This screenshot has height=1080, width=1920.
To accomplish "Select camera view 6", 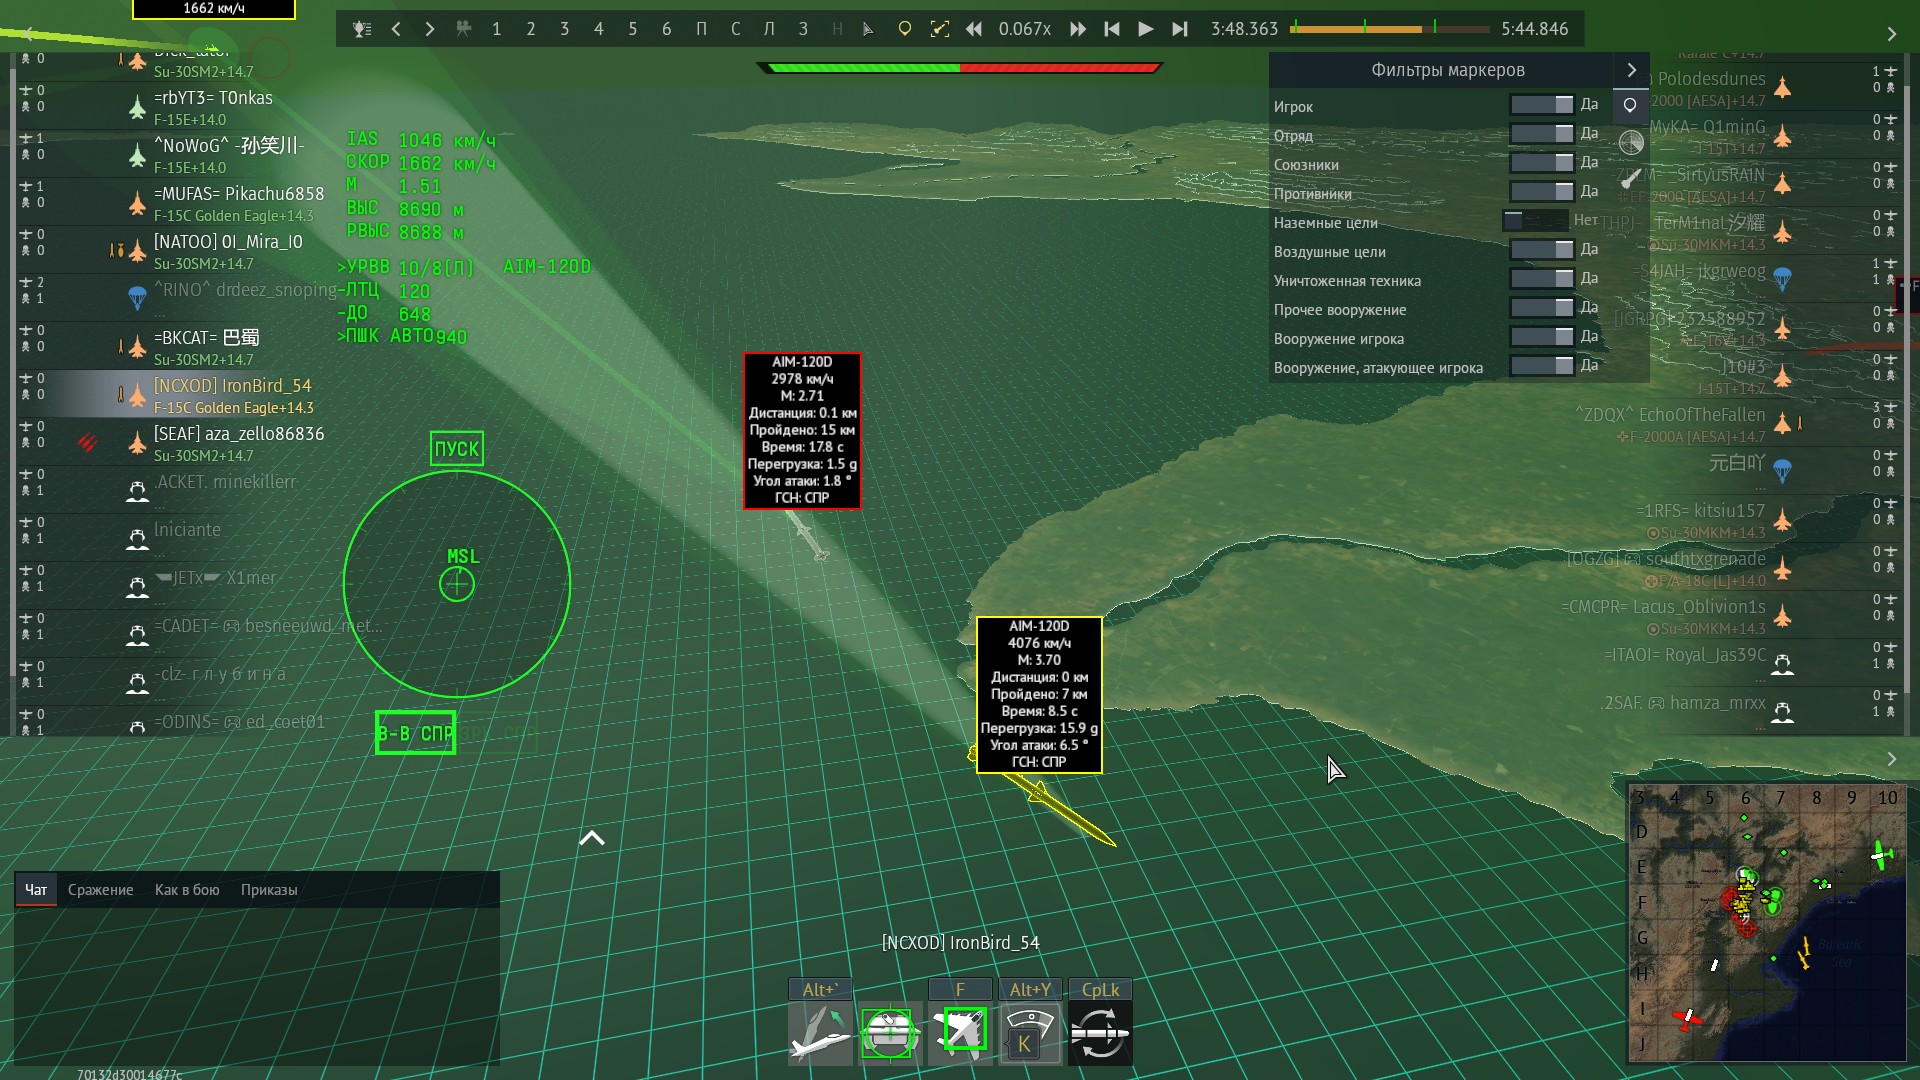I will tap(667, 29).
